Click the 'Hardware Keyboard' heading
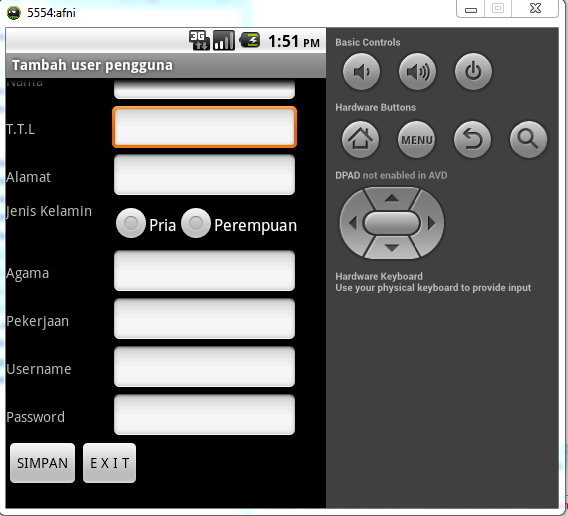Screen dimensions: 568x516 (379, 276)
